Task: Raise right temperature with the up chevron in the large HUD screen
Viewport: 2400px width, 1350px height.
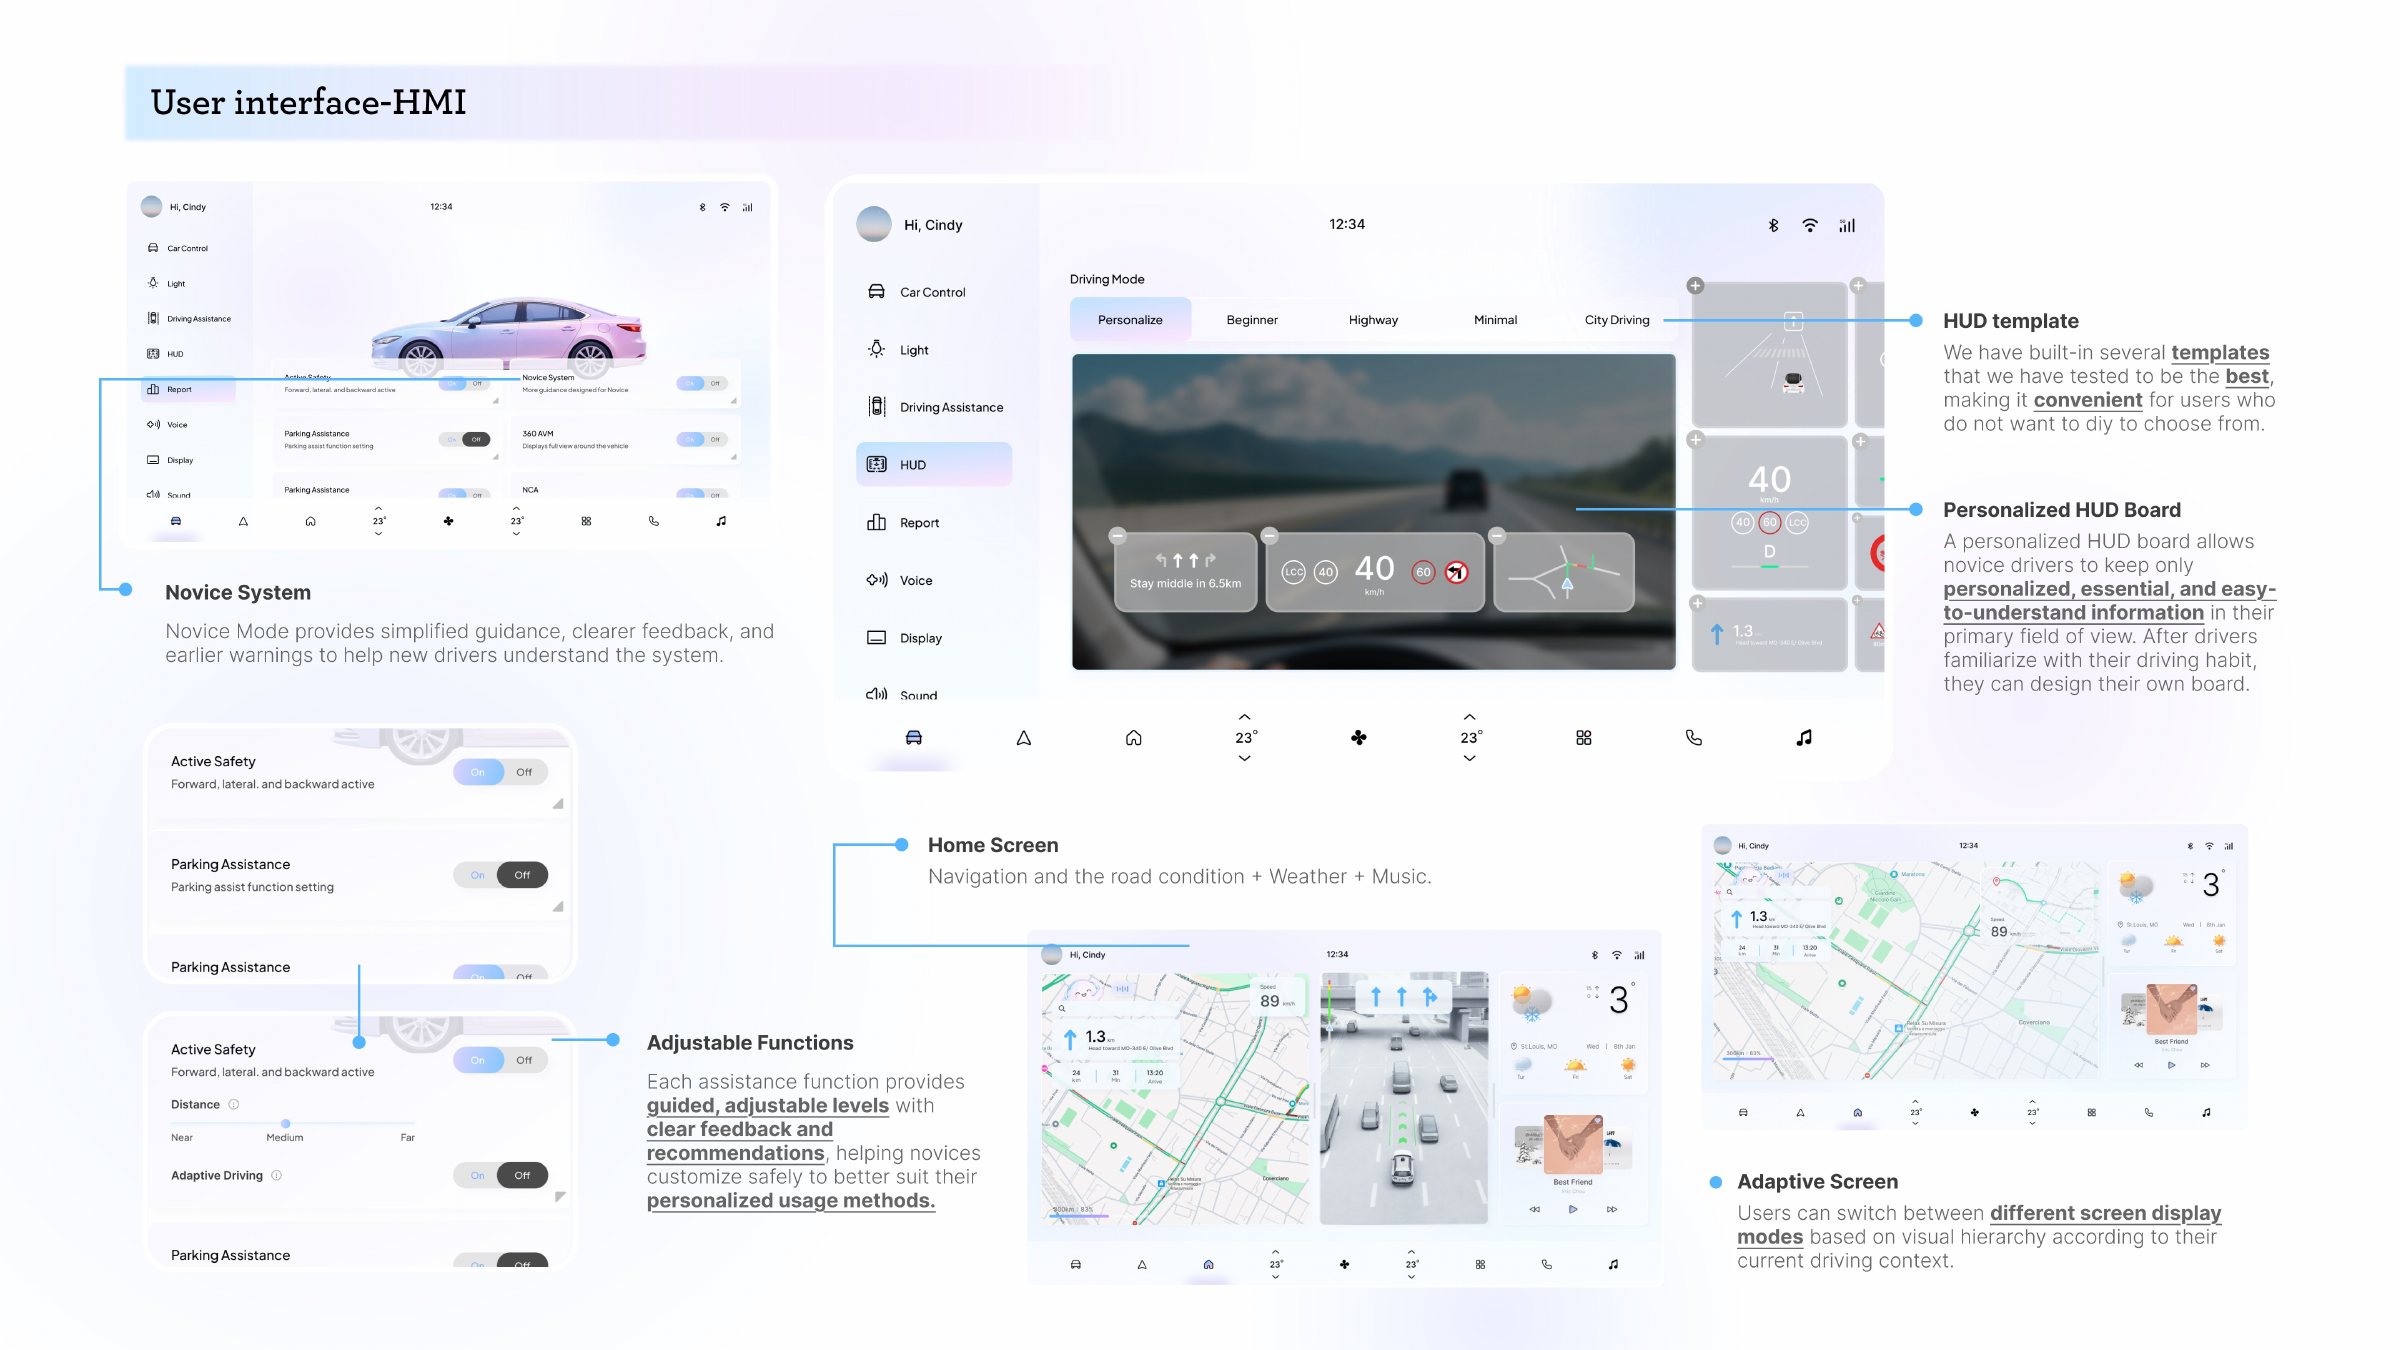Action: coord(1469,717)
